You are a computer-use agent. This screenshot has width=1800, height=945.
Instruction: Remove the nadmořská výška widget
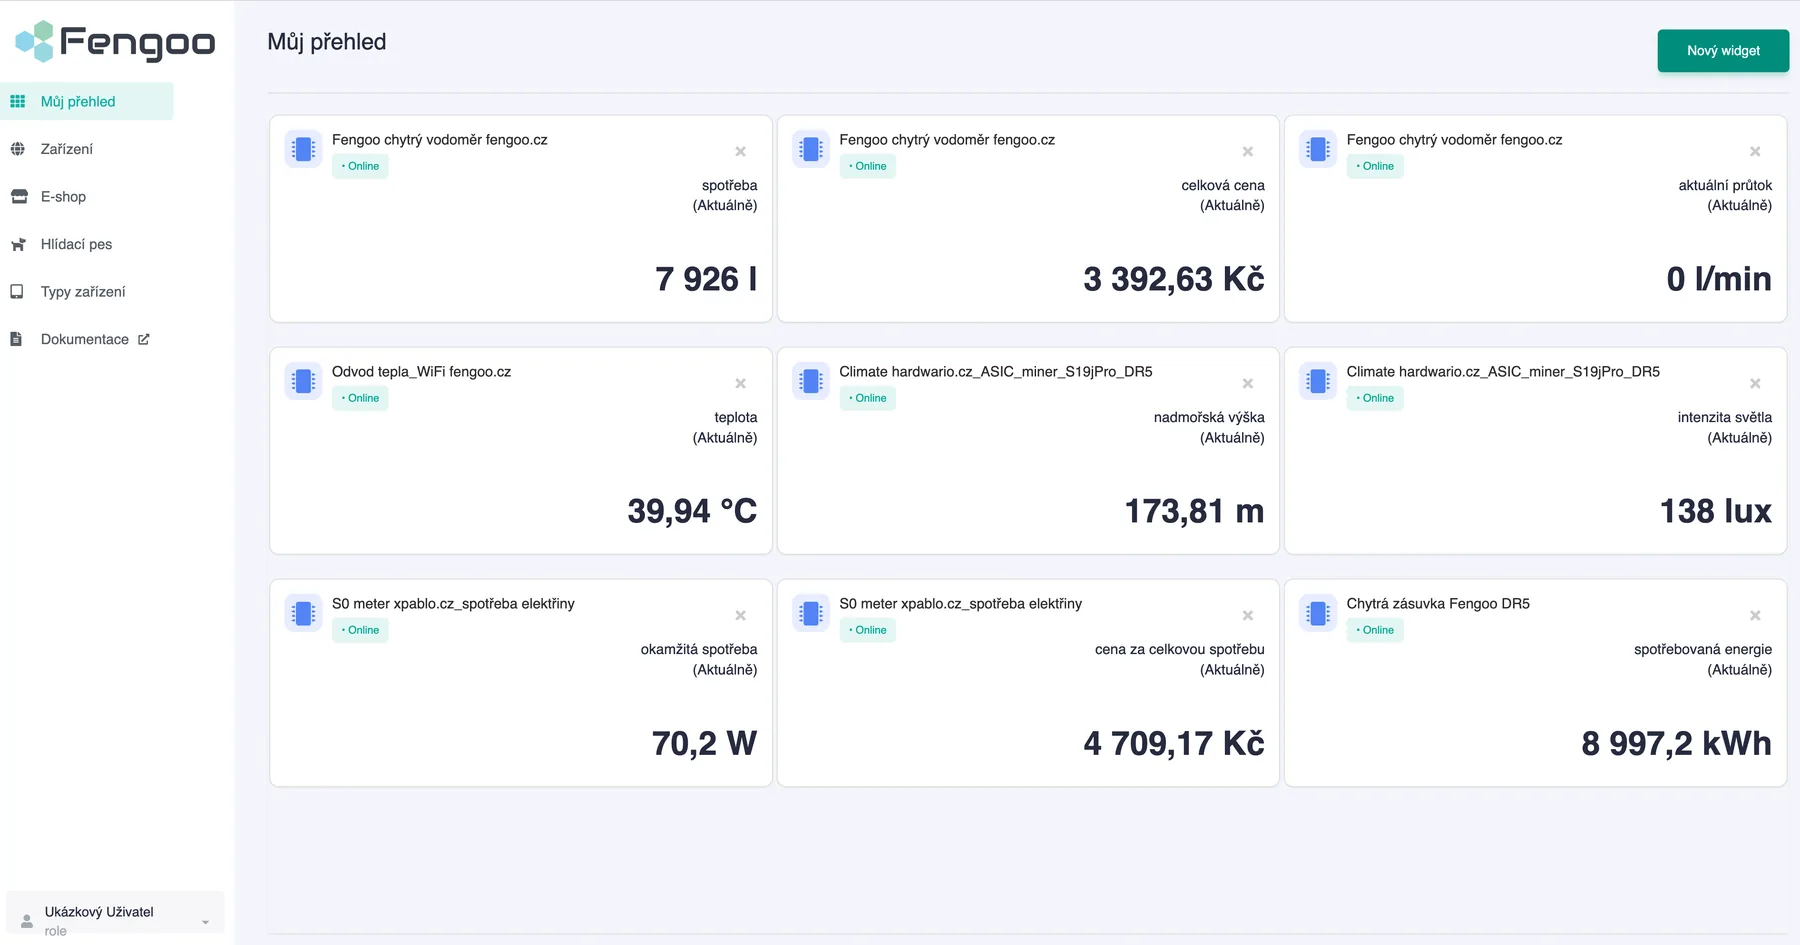coord(1248,384)
